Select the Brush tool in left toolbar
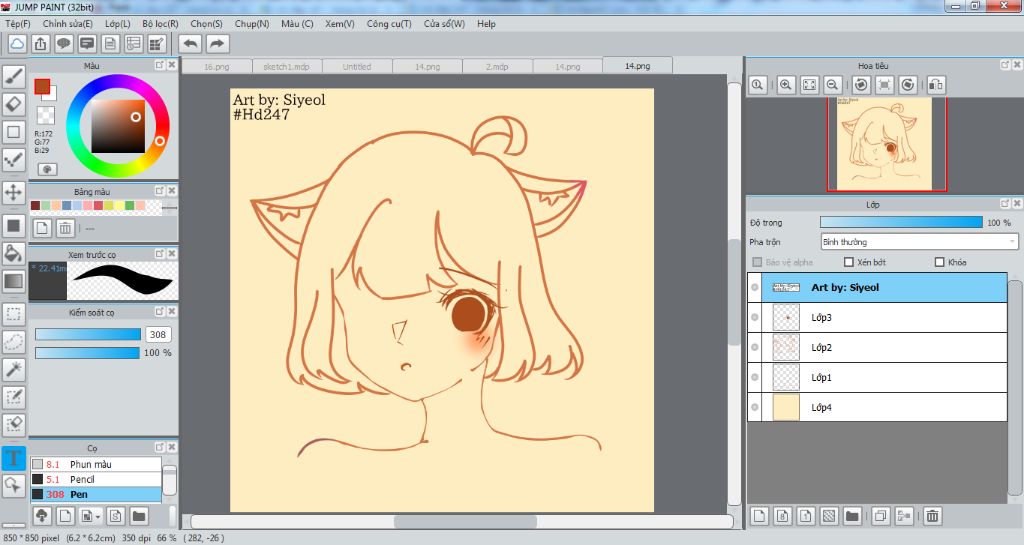This screenshot has width=1024, height=545. [x=13, y=77]
